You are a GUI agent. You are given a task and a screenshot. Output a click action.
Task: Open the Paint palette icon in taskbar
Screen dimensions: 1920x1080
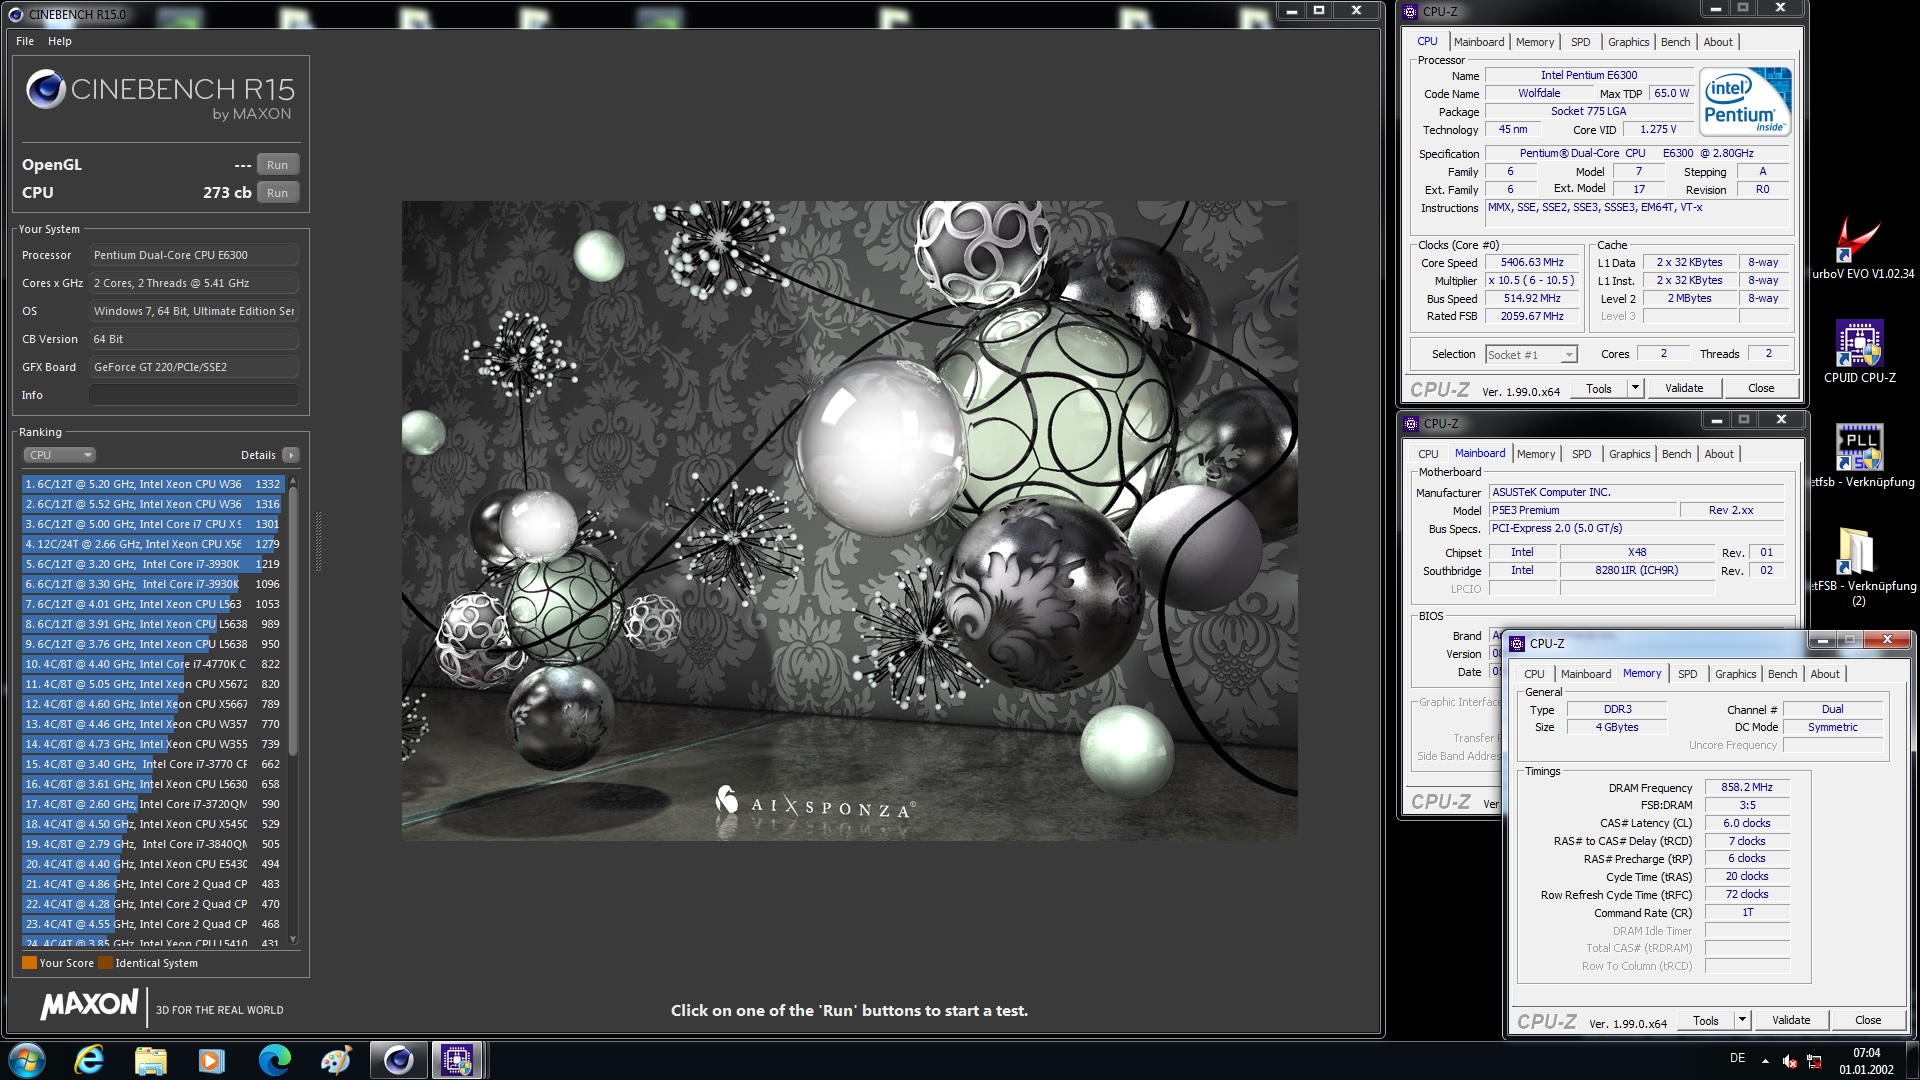pos(336,1060)
